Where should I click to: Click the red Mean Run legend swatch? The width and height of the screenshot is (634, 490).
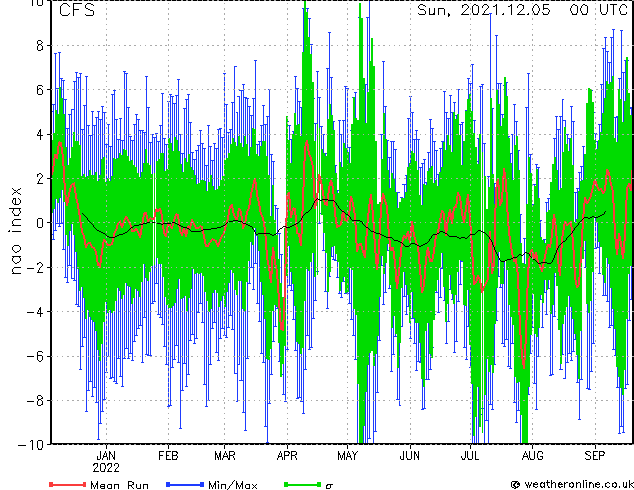(67, 484)
